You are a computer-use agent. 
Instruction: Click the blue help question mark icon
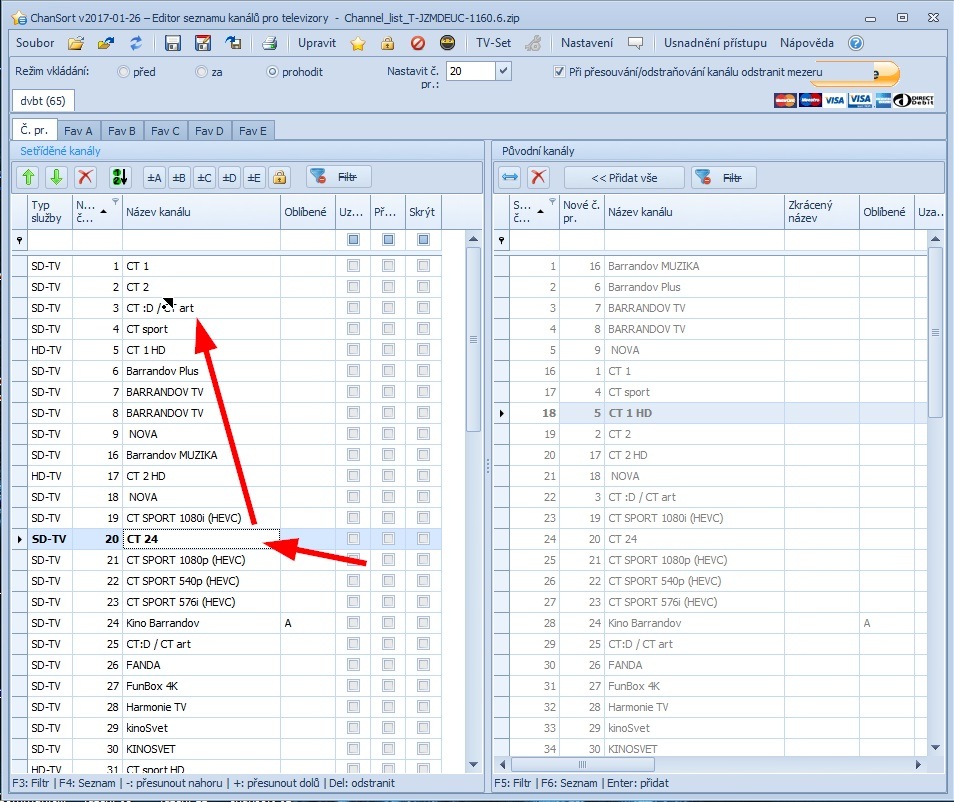click(x=856, y=43)
